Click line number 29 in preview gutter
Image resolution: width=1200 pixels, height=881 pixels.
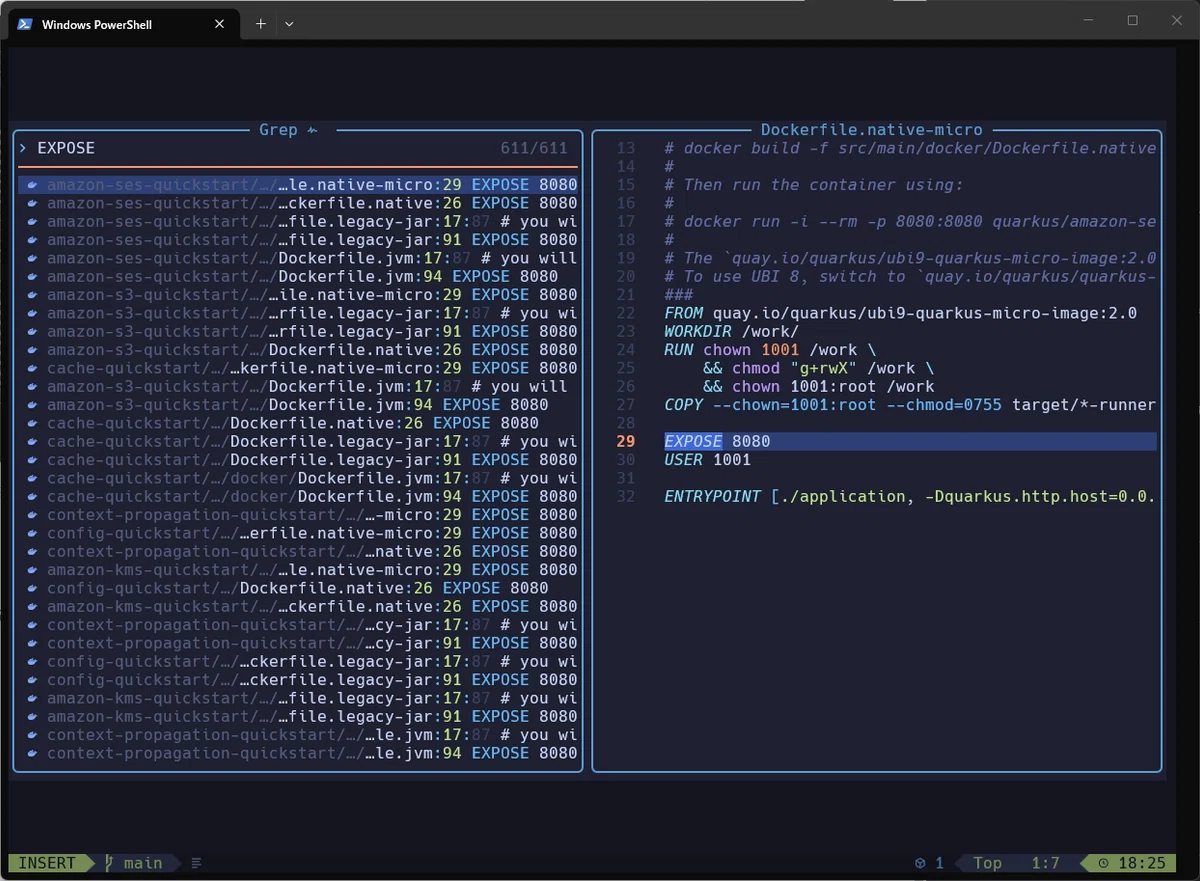[x=626, y=442]
